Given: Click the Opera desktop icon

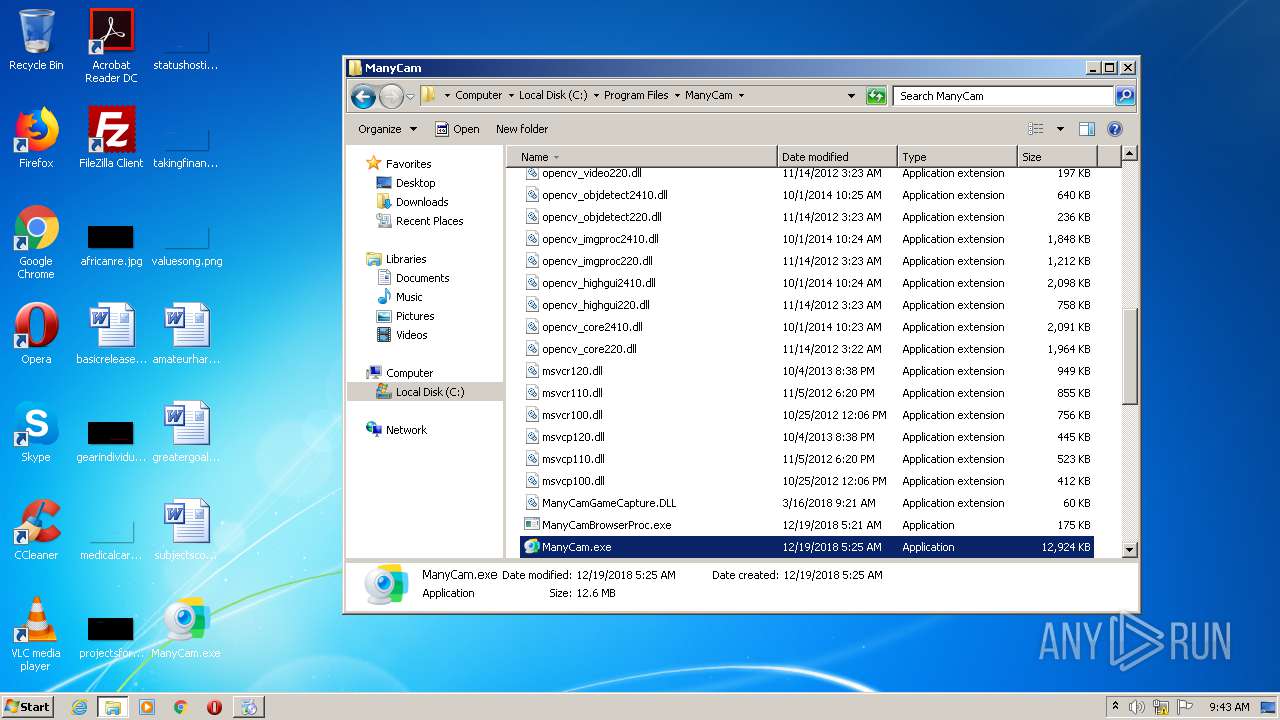Looking at the screenshot, I should pos(36,334).
